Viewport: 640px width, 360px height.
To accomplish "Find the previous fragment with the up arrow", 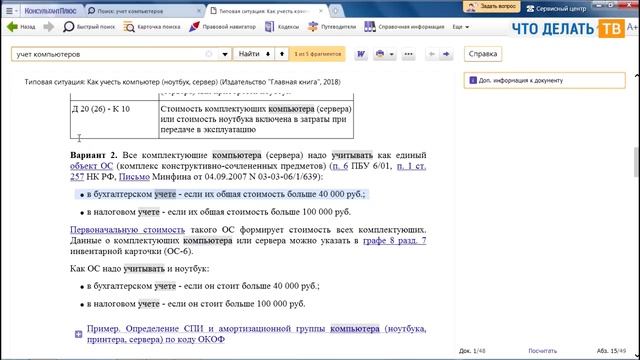I will pos(282,54).
